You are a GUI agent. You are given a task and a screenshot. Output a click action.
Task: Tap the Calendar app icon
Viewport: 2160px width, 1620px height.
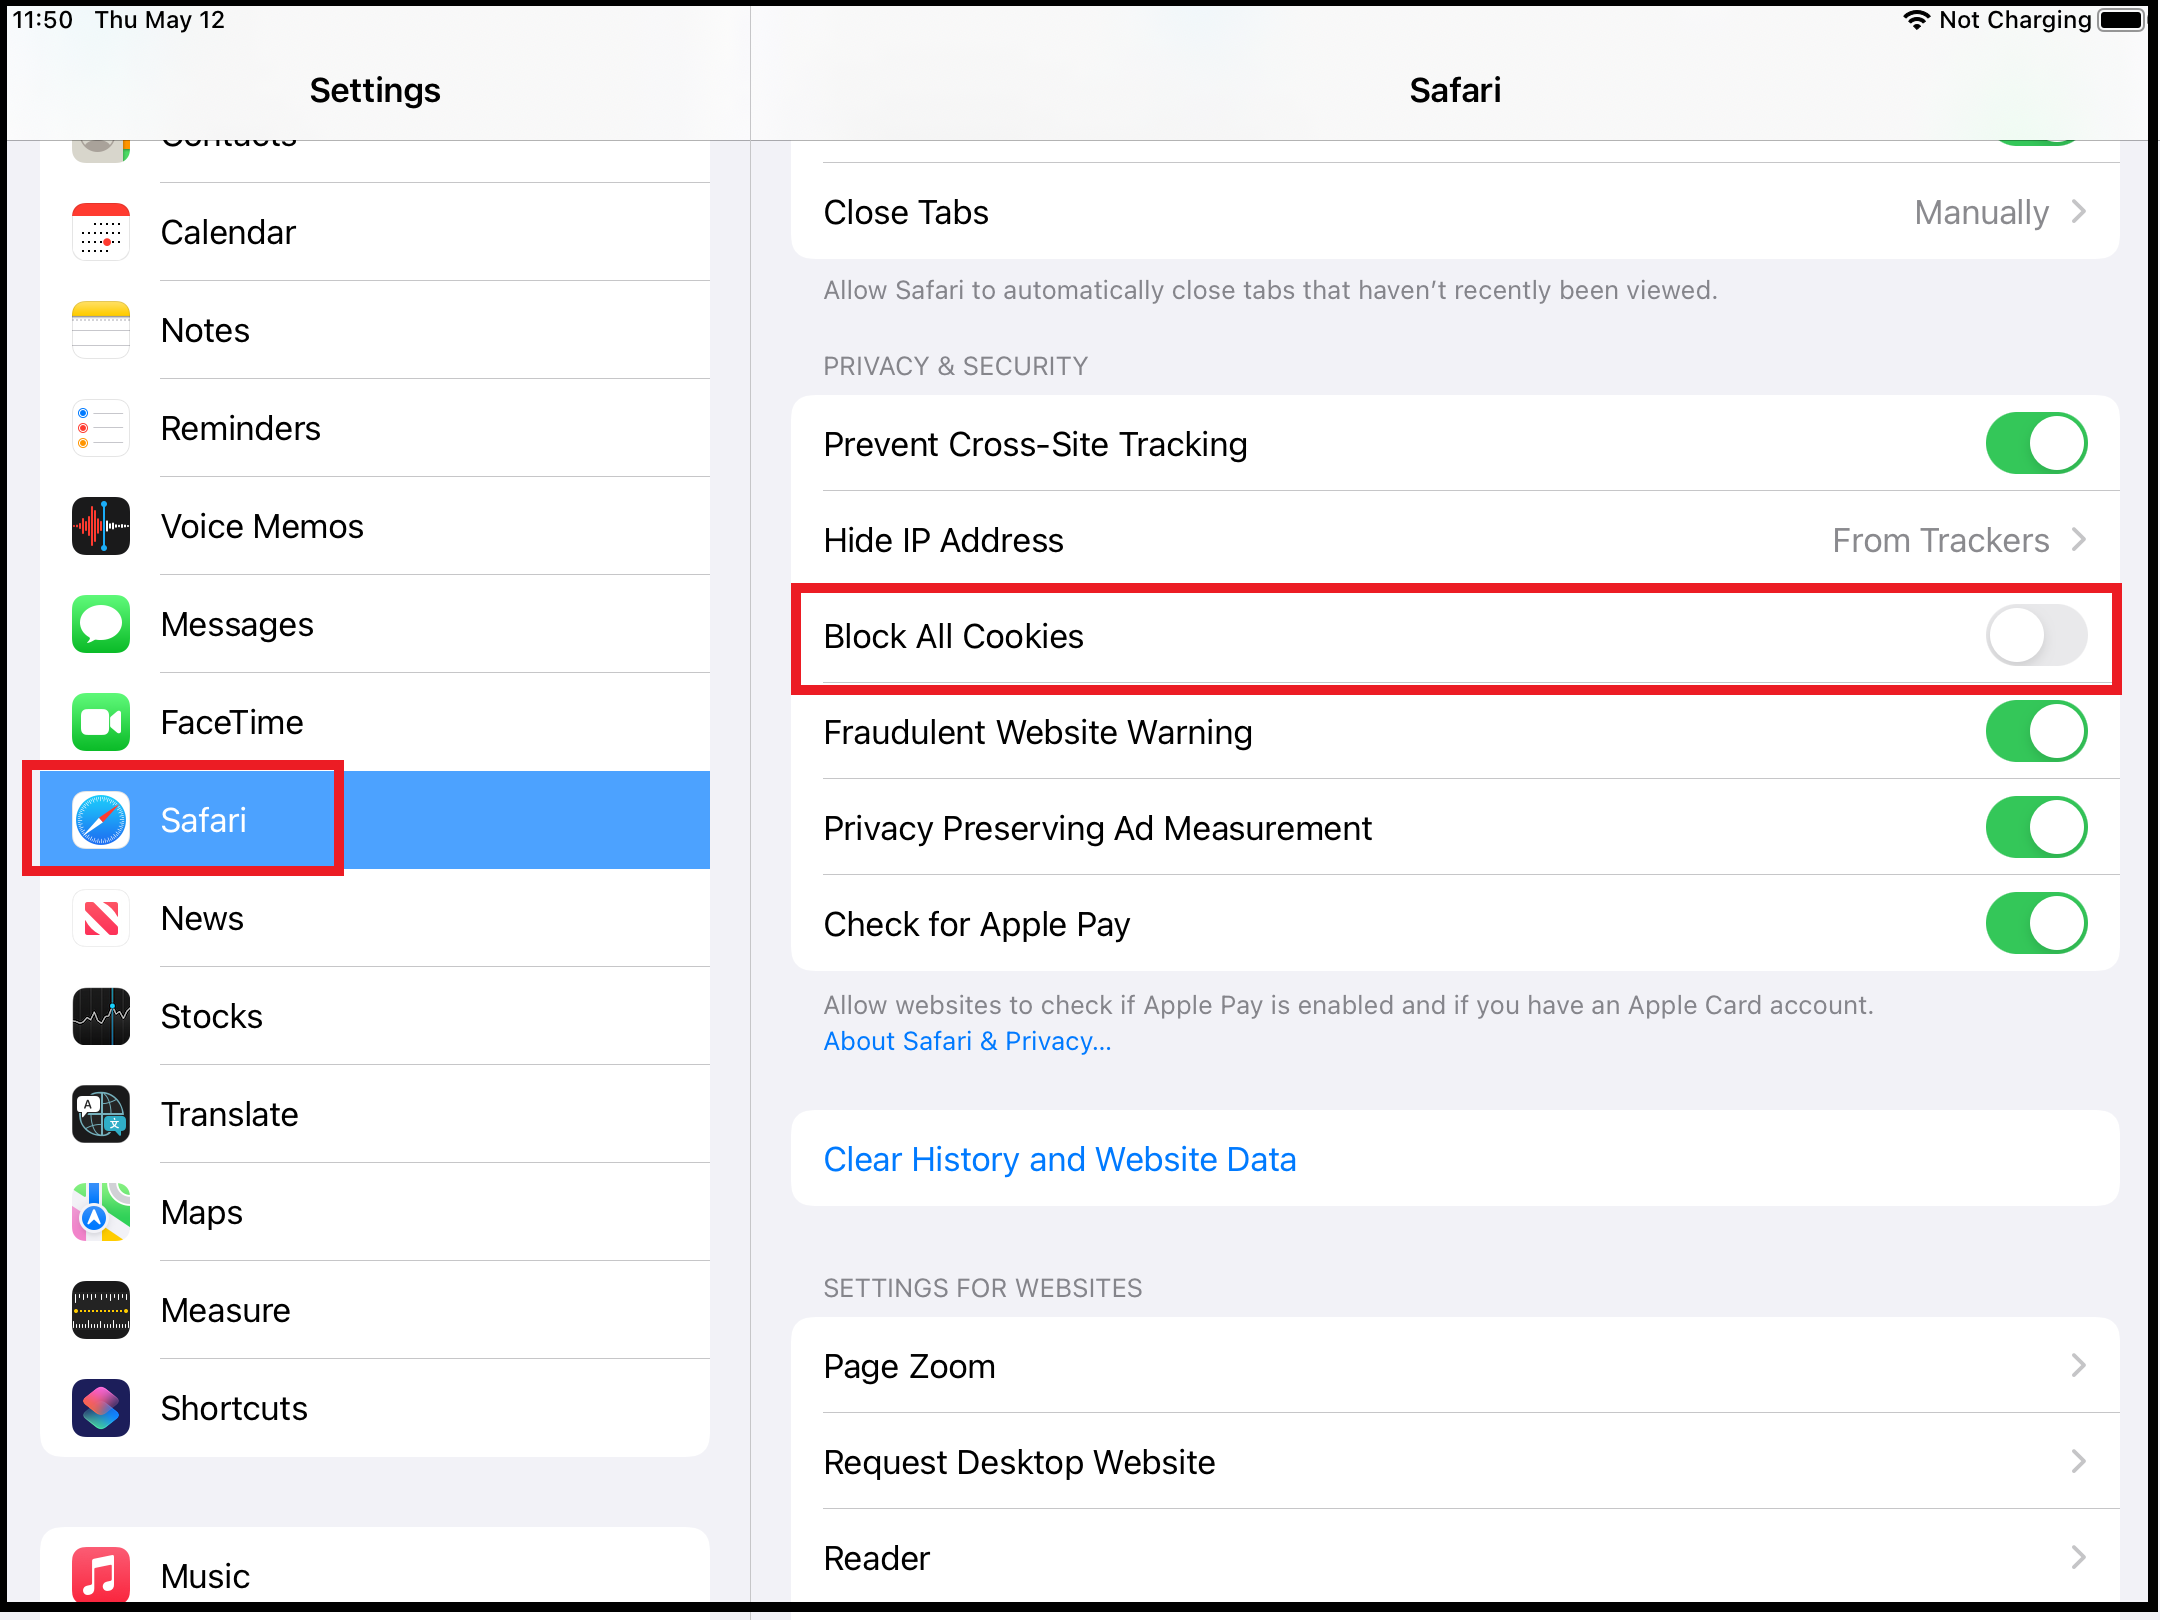101,232
